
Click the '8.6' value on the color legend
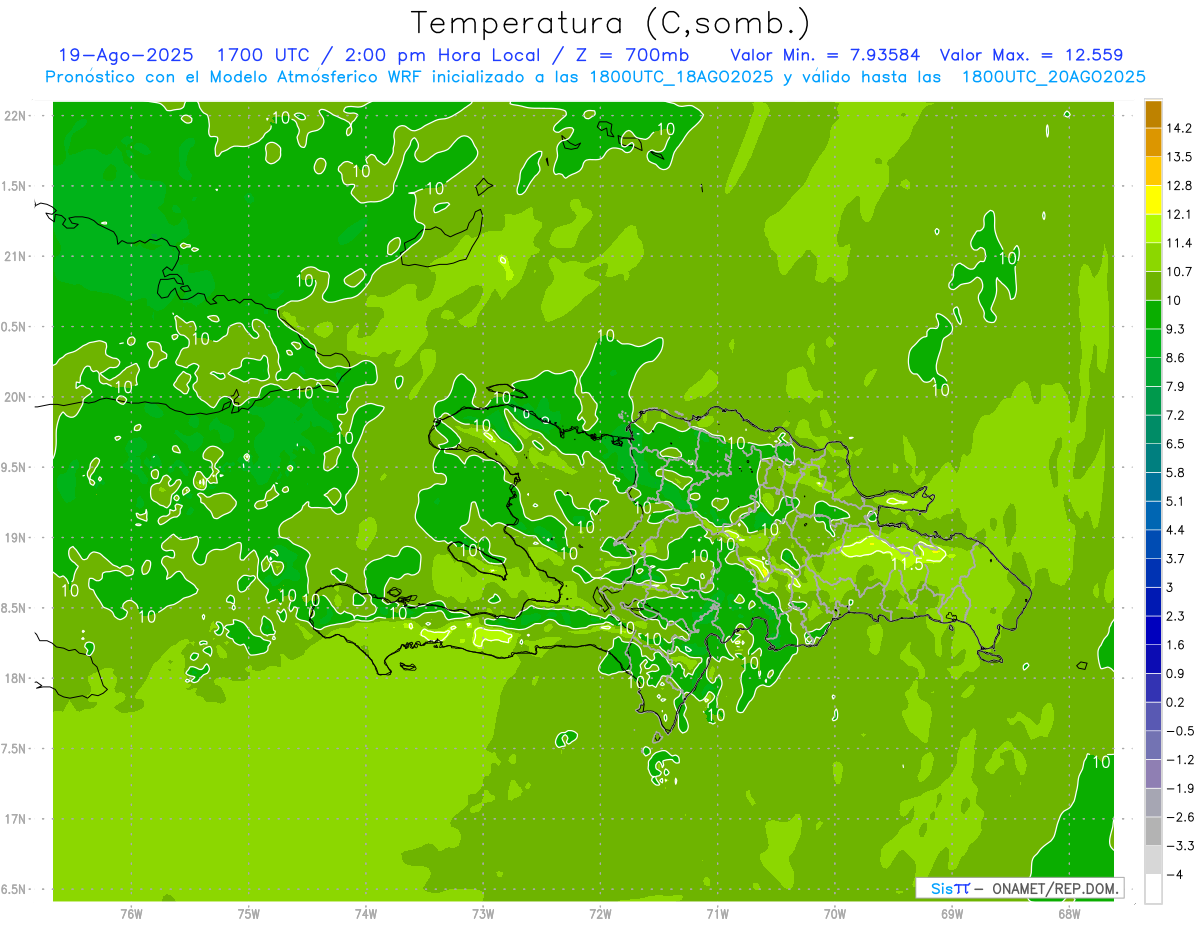1177,358
